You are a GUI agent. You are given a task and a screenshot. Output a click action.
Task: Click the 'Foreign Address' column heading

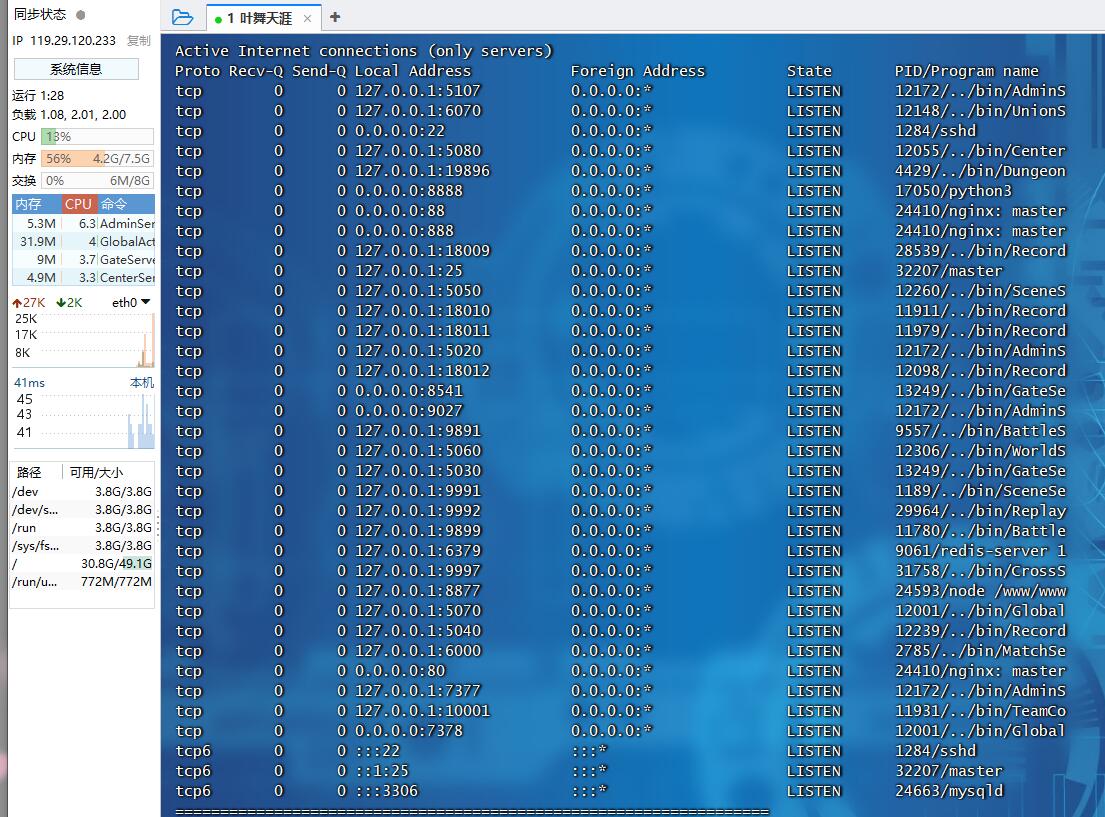637,70
